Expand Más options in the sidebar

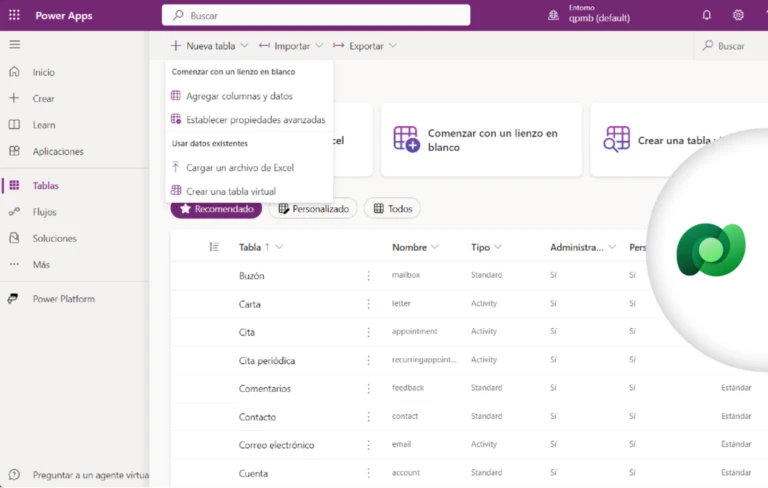[x=41, y=265]
